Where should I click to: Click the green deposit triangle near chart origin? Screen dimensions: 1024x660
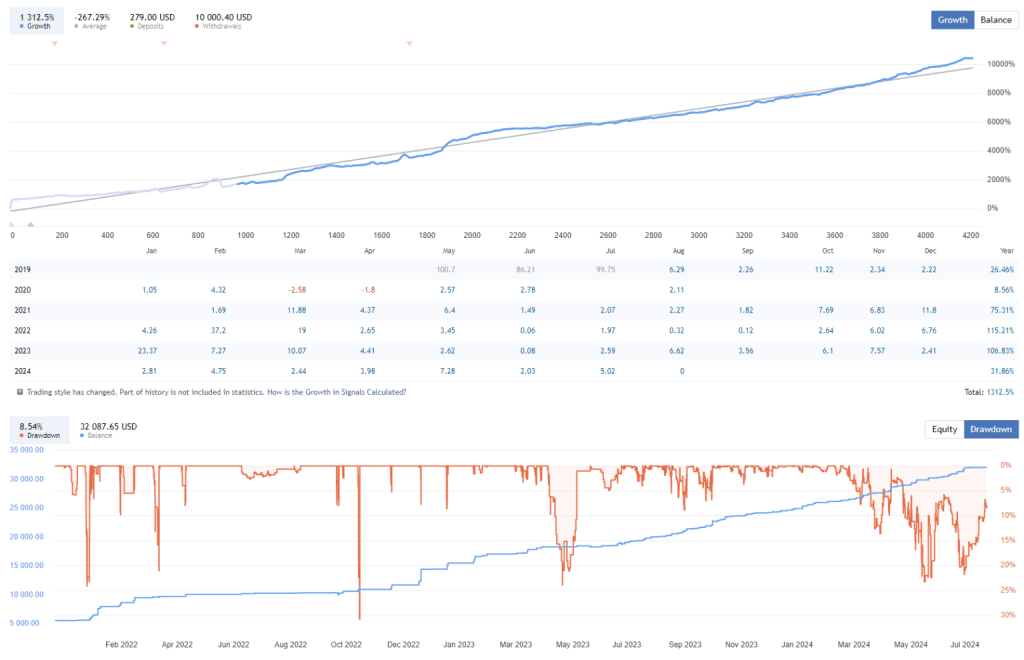30,224
